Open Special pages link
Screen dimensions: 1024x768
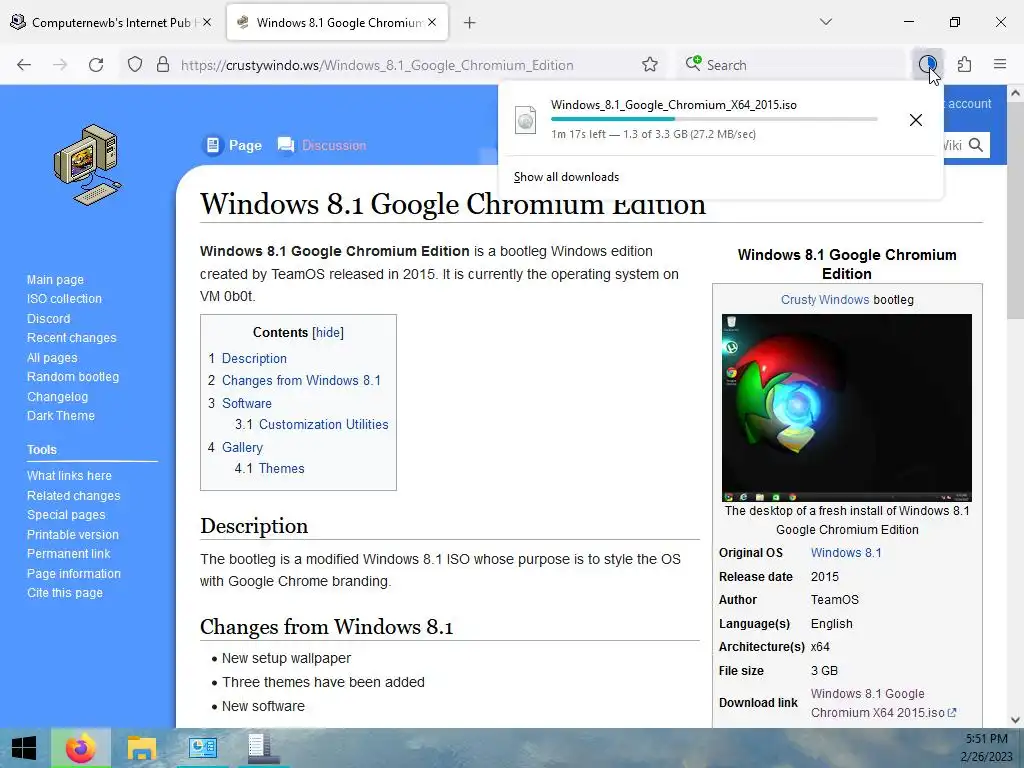[66, 515]
